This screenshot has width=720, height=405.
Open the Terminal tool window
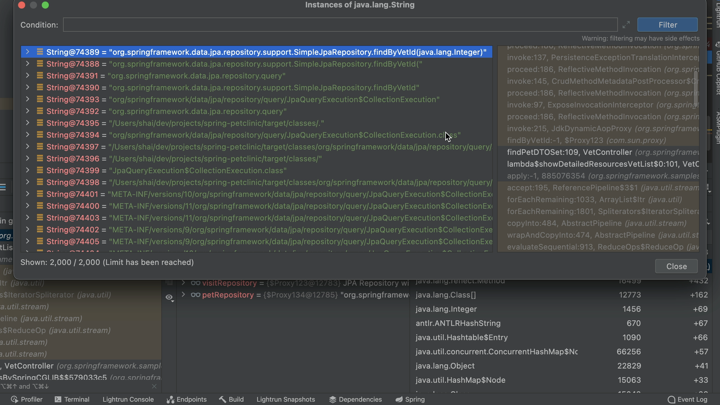[x=71, y=399]
